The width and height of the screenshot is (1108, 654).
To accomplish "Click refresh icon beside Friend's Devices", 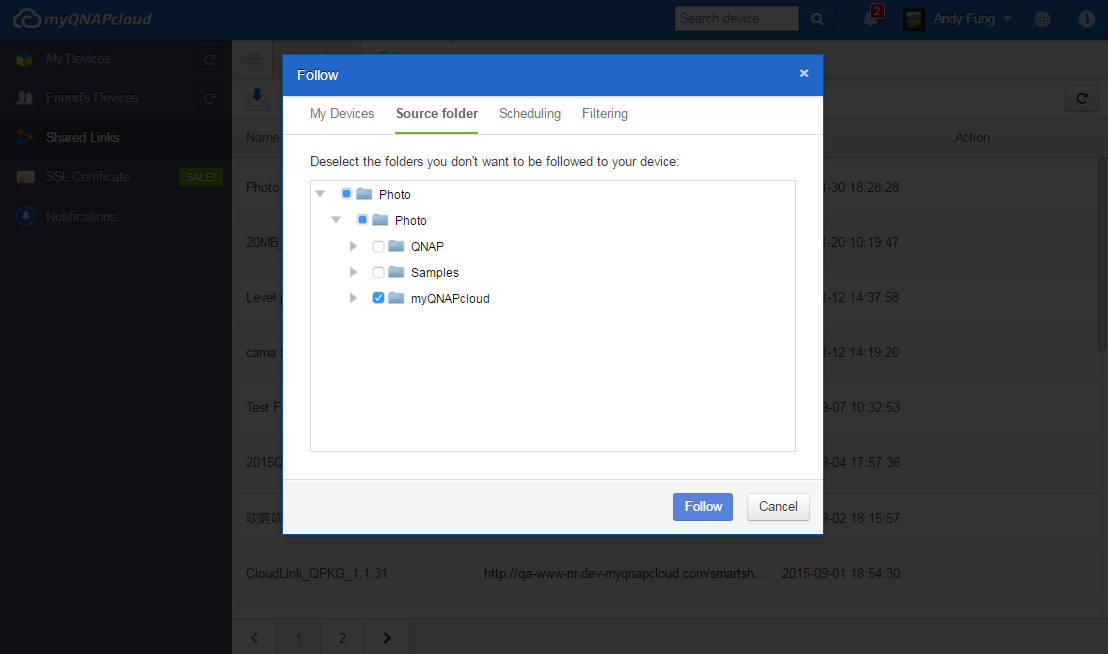I will coord(209,98).
